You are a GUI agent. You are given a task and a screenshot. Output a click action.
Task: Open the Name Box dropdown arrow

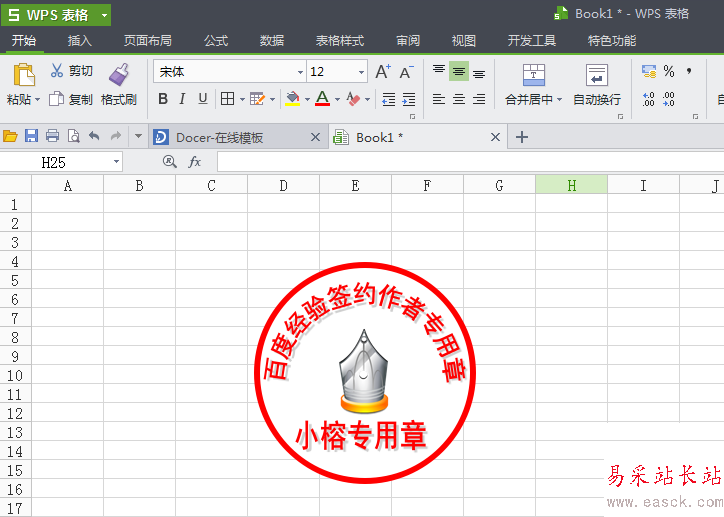pyautogui.click(x=116, y=162)
